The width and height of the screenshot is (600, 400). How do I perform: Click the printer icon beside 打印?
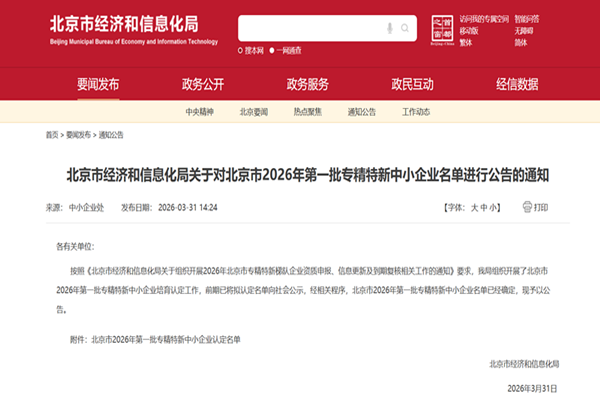[527, 207]
